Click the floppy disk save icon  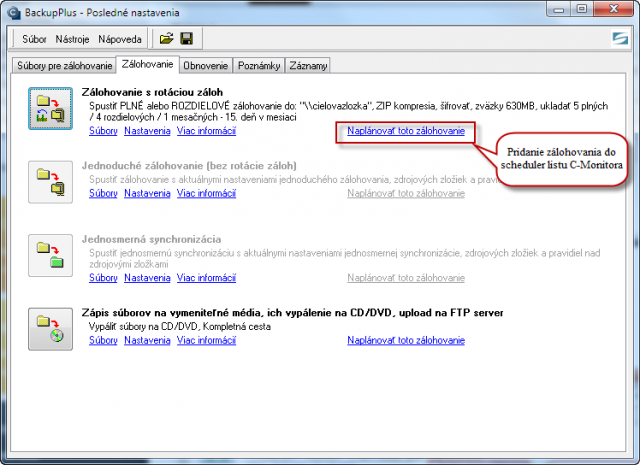point(187,39)
